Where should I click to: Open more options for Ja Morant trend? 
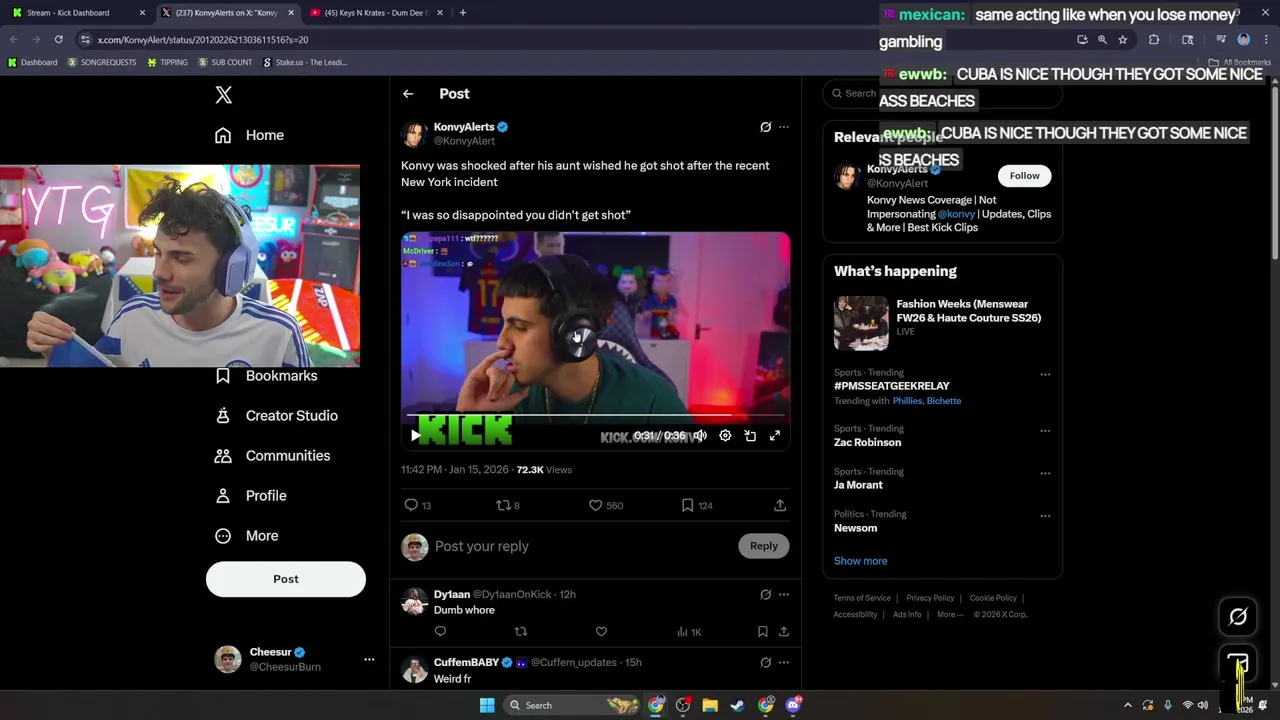pyautogui.click(x=1045, y=474)
